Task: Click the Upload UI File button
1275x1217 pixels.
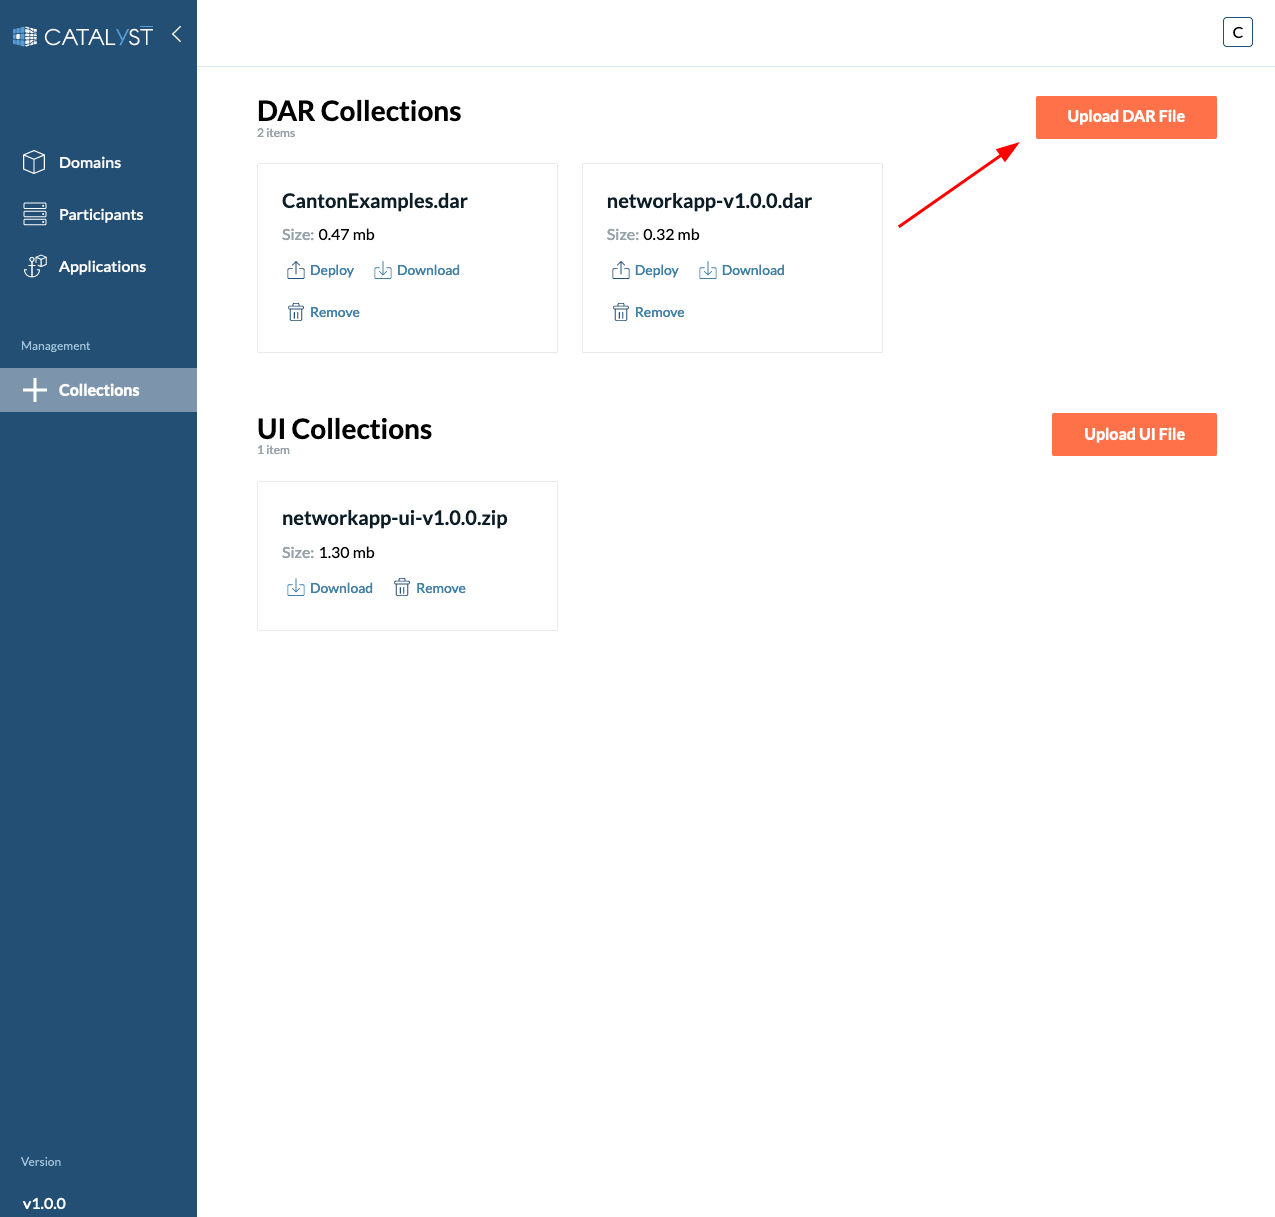Action: [1133, 434]
